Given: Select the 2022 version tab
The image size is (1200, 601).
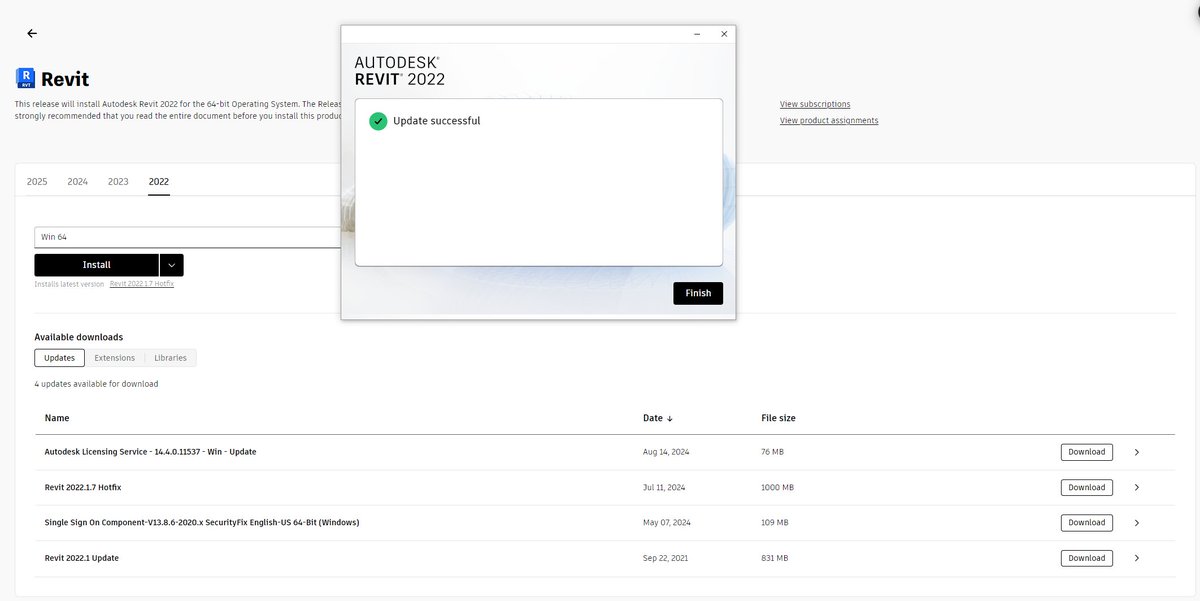Looking at the screenshot, I should click(159, 182).
